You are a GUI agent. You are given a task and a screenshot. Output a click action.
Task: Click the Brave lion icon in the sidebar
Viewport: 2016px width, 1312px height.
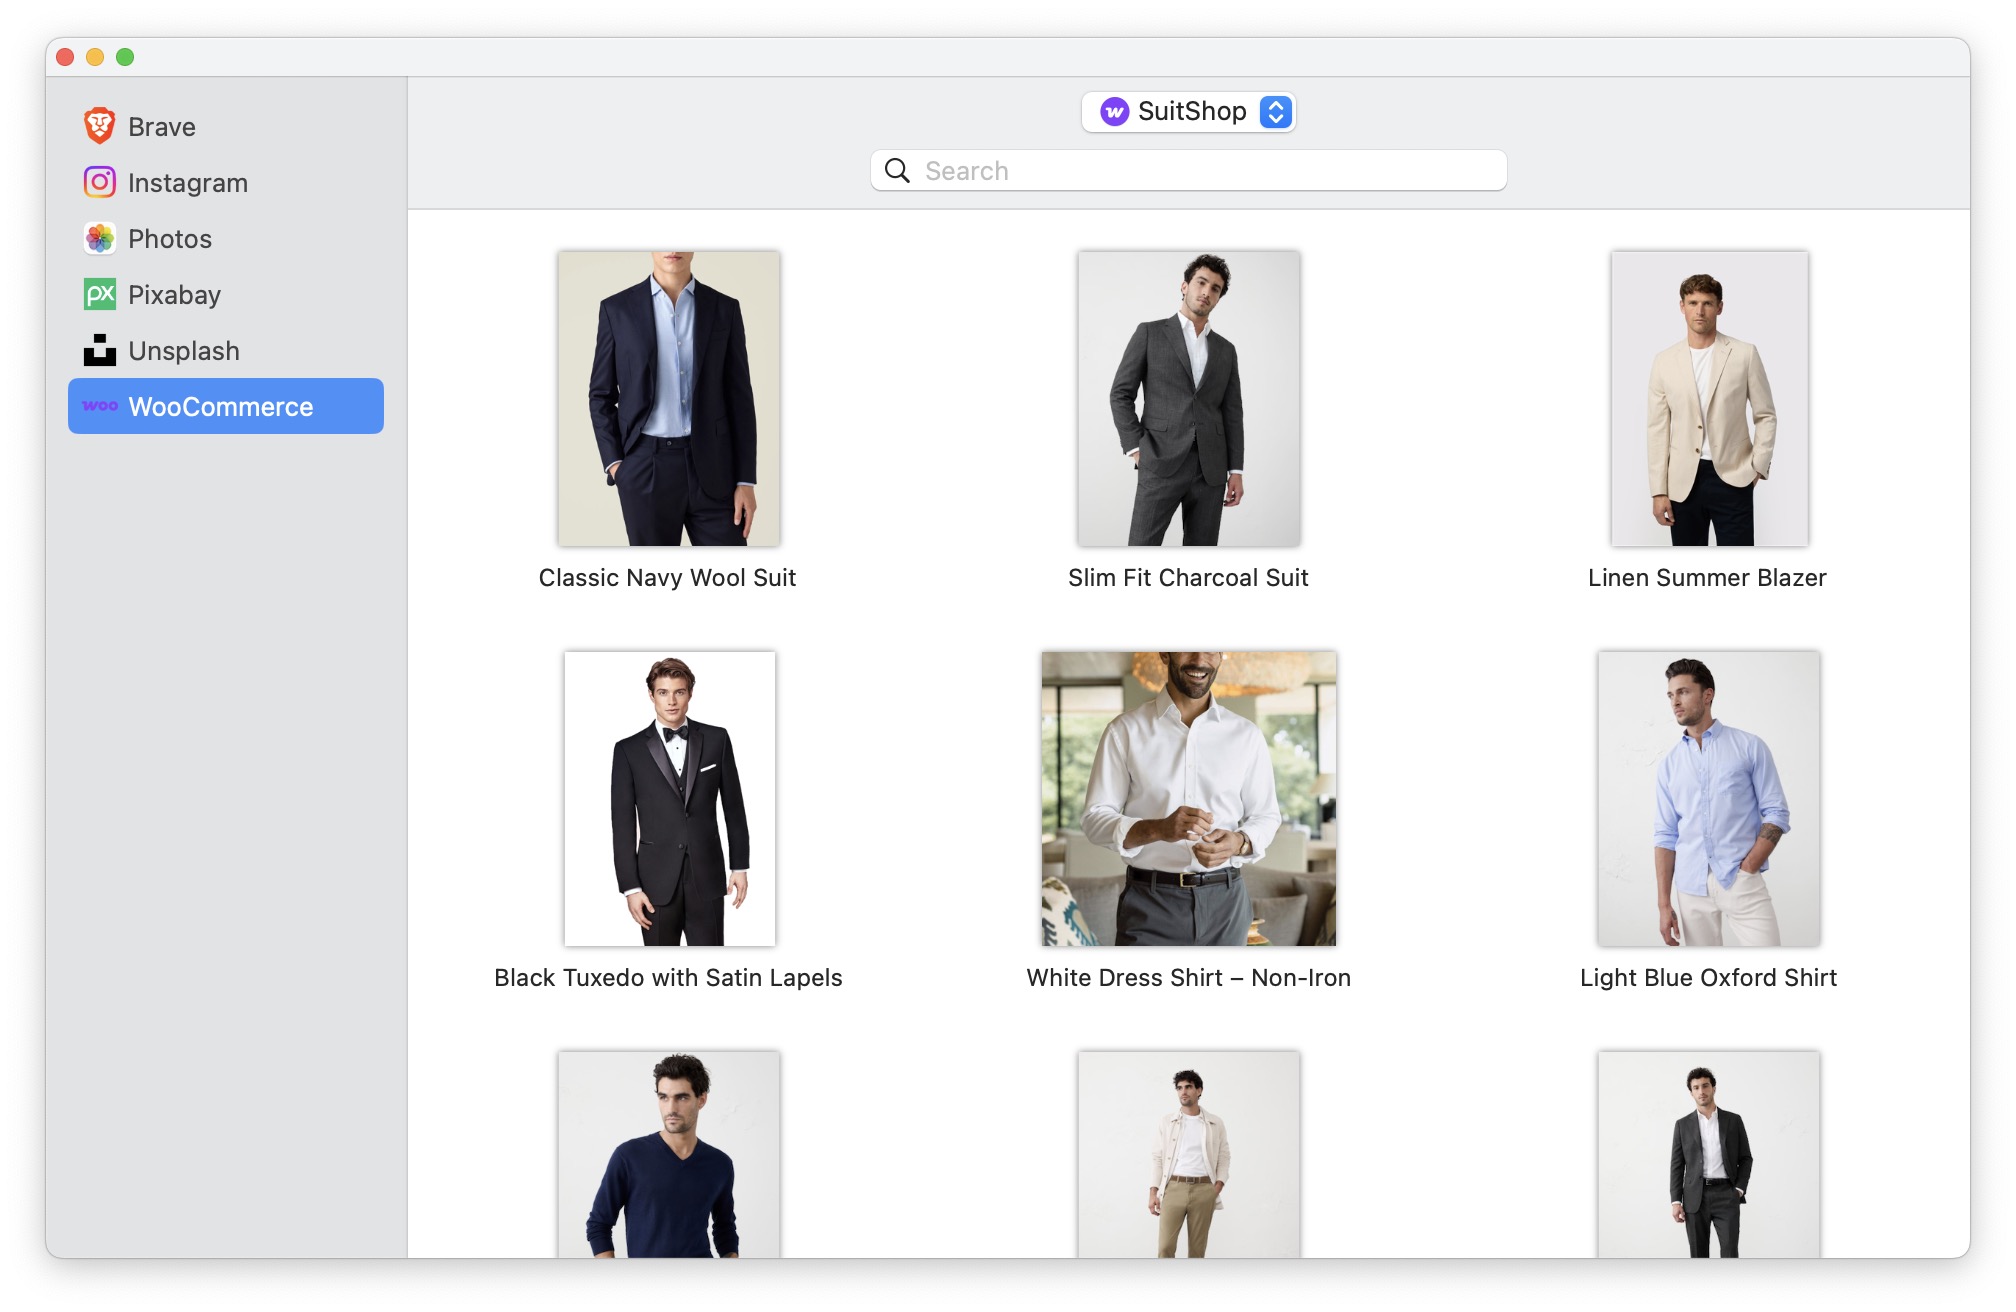coord(99,126)
